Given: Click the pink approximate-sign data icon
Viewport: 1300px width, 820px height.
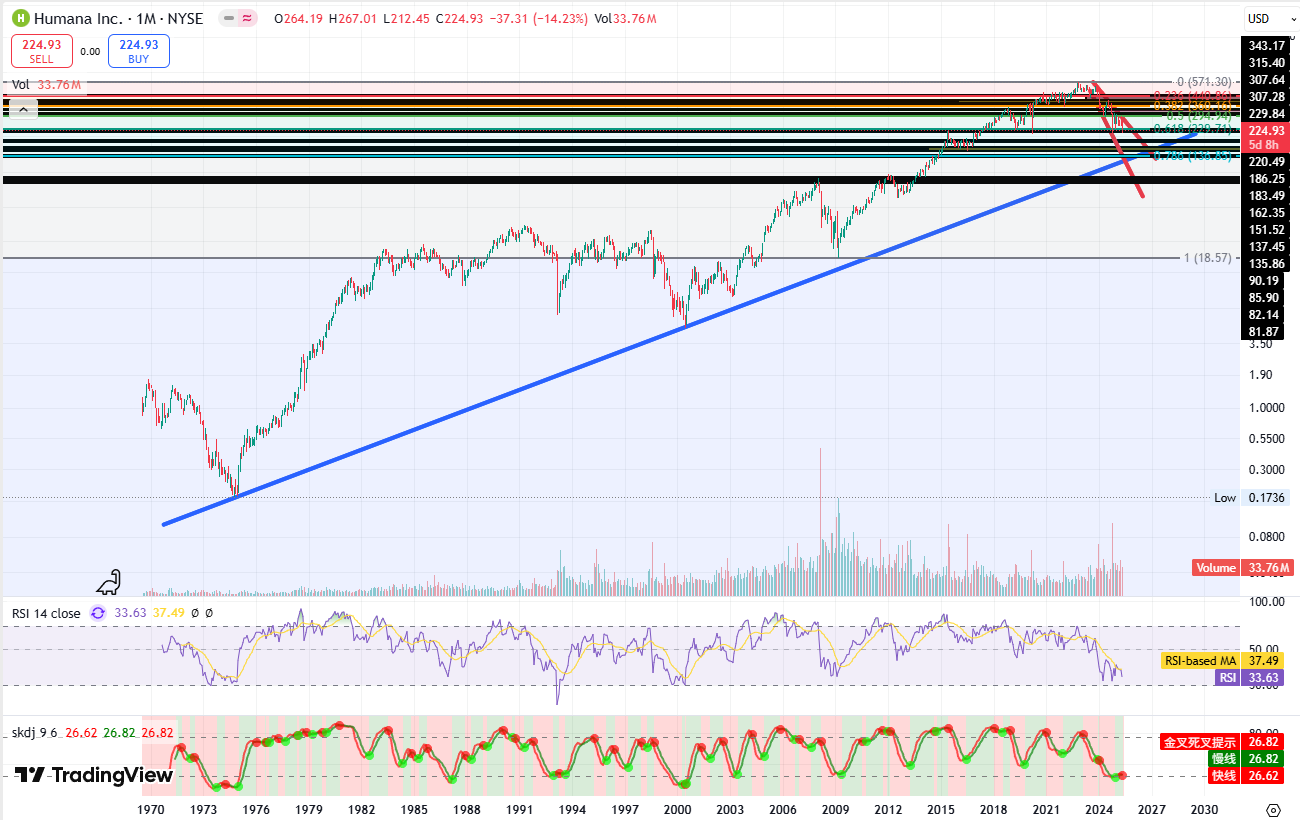Looking at the screenshot, I should [247, 18].
